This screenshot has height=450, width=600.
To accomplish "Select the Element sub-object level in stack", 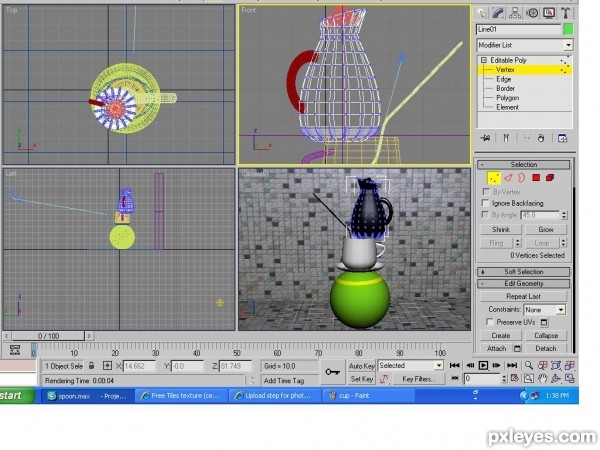I will click(x=507, y=107).
